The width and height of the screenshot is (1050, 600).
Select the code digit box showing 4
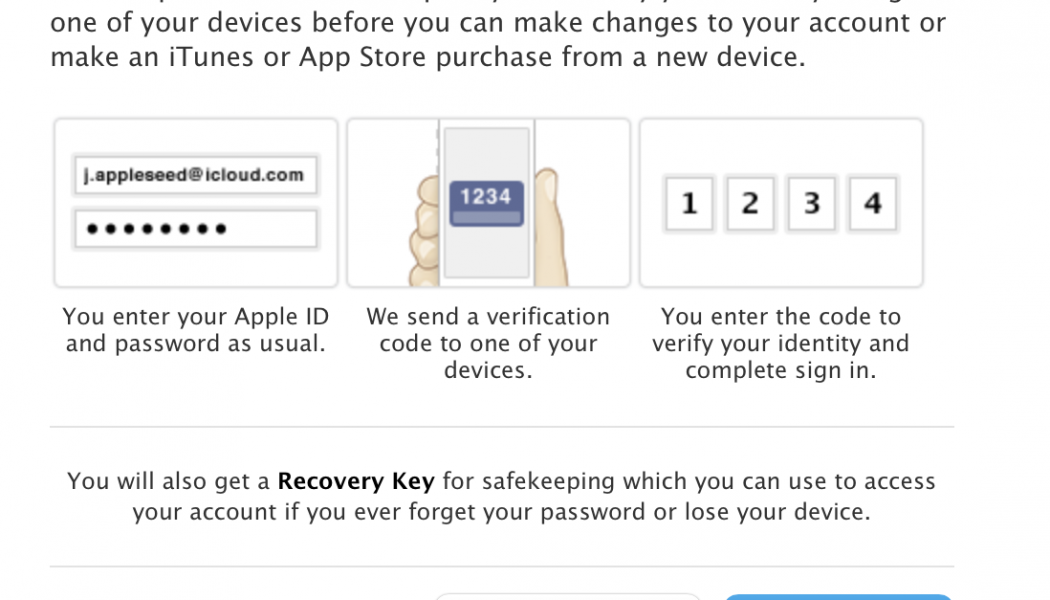(872, 204)
